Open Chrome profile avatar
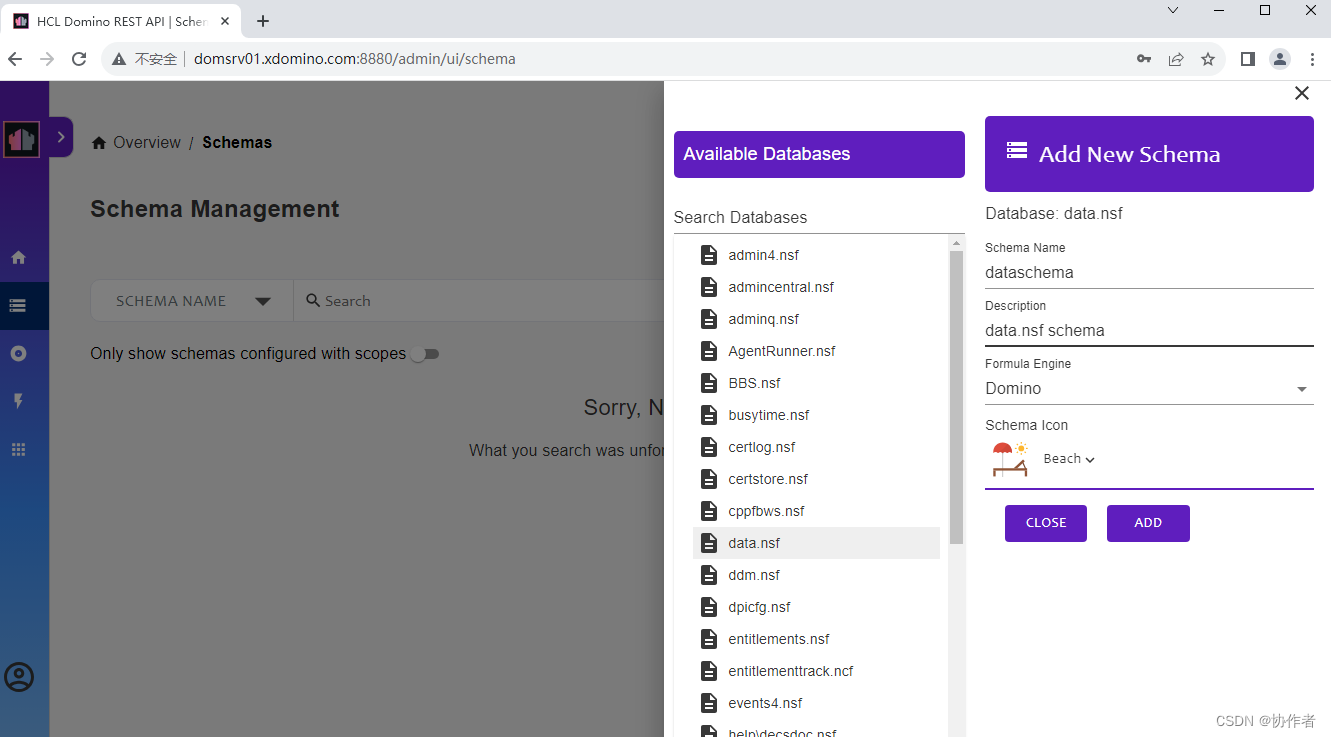Viewport: 1331px width, 737px height. [x=1280, y=59]
